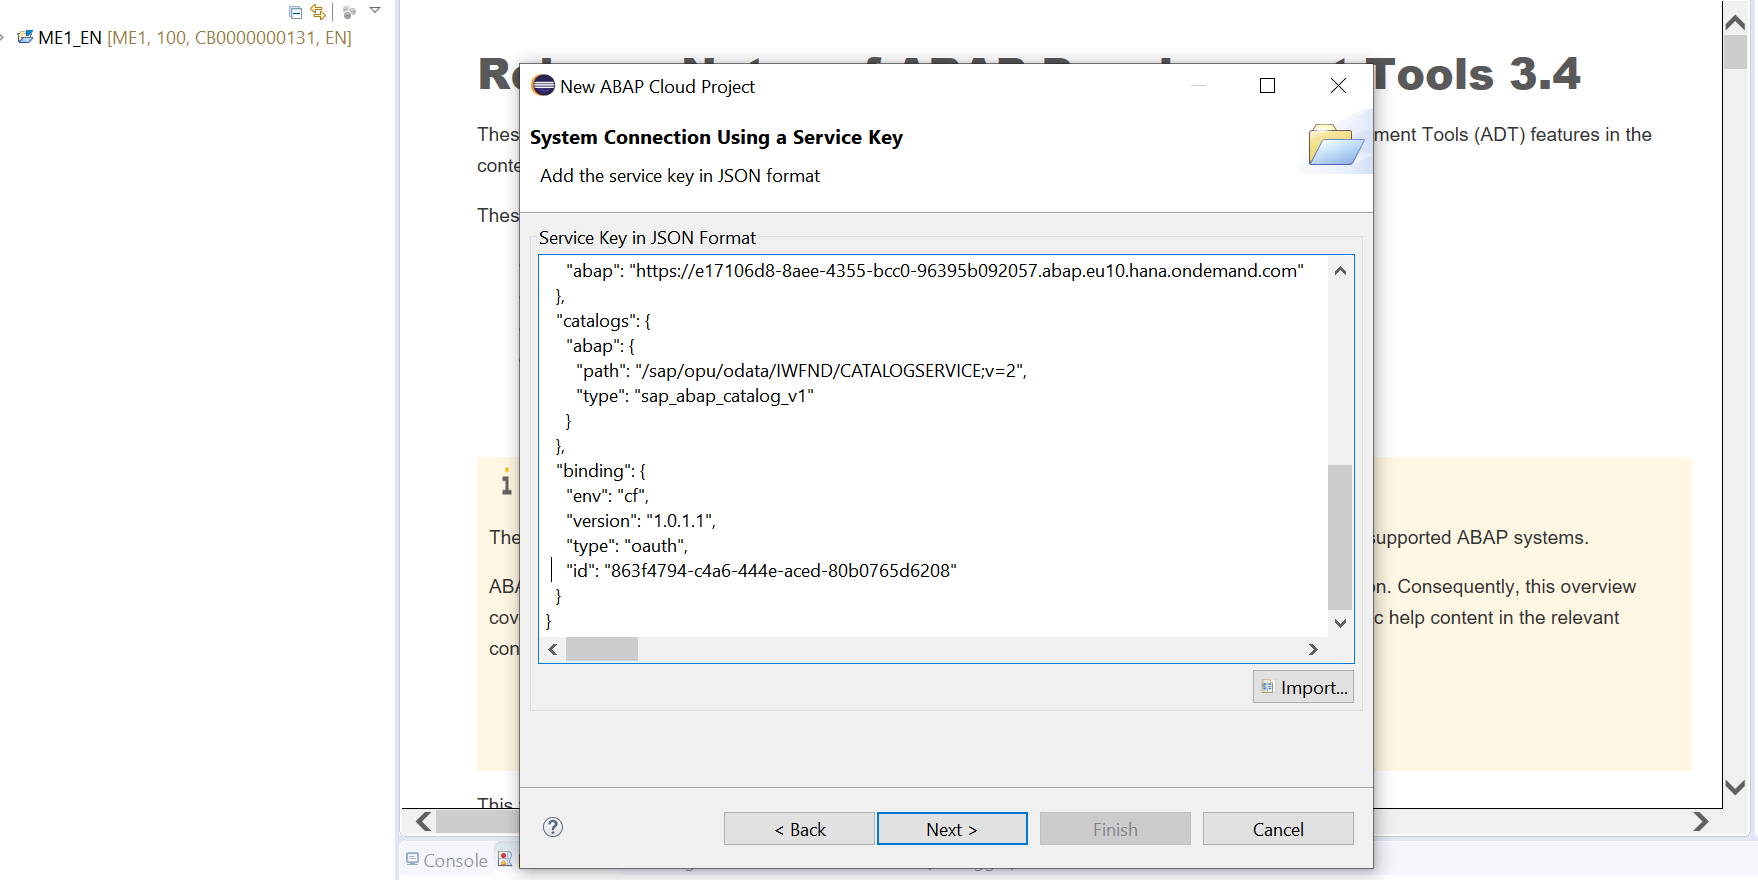Screen dimensions: 1758x880
Task: Expand the ME1_EN project node arrow
Action: (3, 38)
